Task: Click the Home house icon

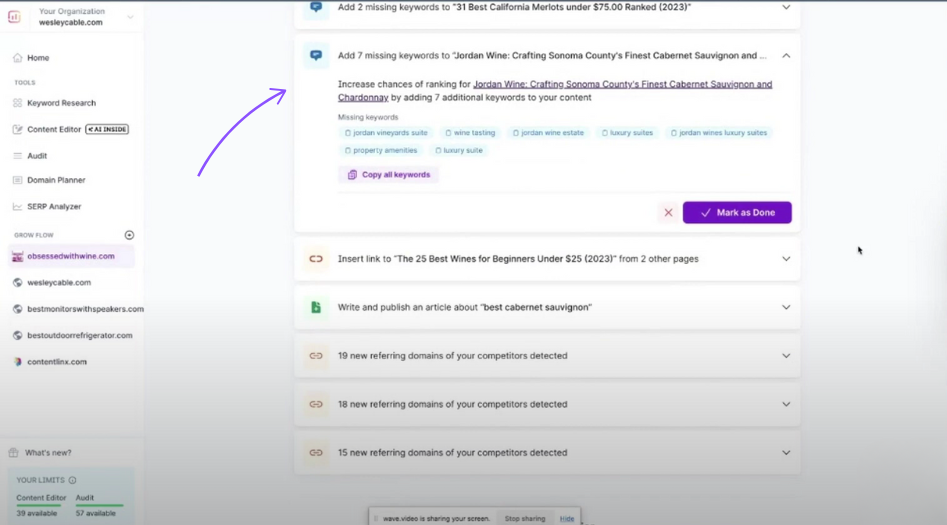Action: click(x=18, y=58)
